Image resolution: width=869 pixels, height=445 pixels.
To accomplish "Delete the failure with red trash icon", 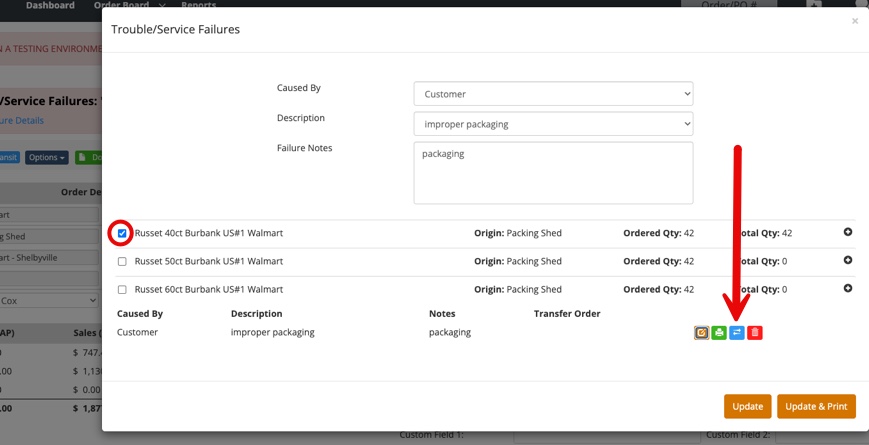I will (755, 332).
